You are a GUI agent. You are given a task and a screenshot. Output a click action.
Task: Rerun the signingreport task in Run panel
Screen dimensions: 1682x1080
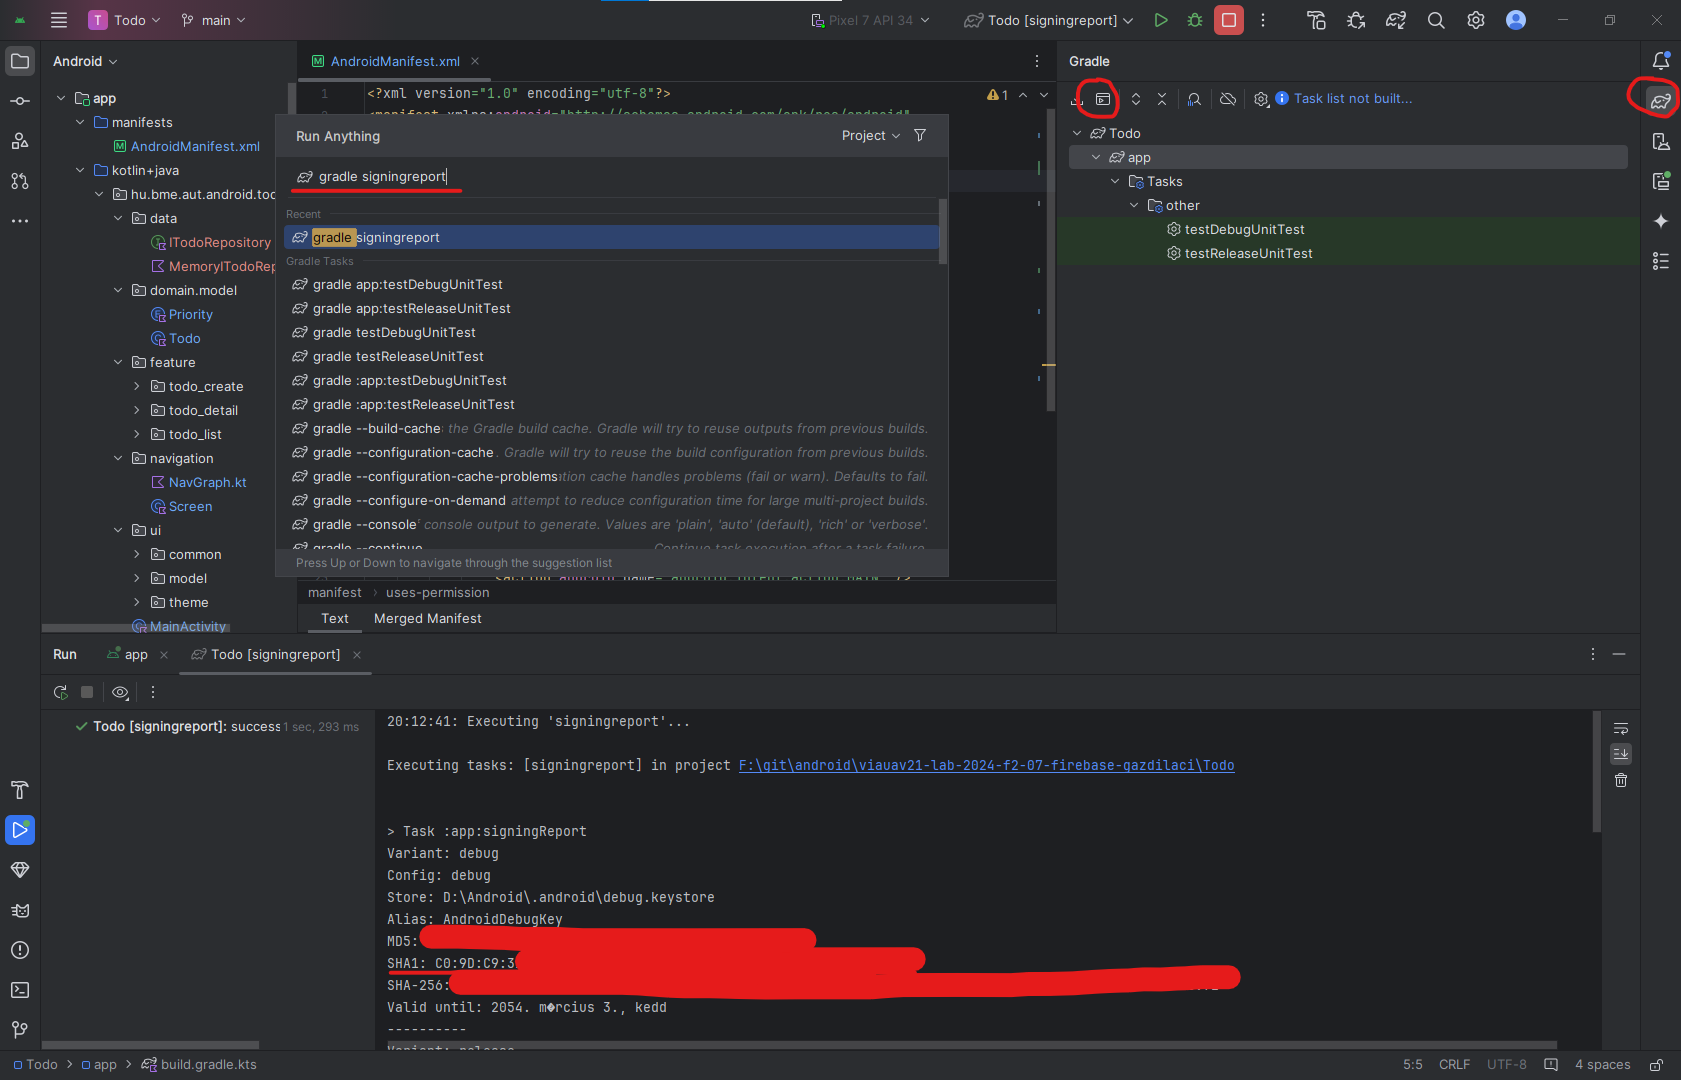click(x=60, y=692)
